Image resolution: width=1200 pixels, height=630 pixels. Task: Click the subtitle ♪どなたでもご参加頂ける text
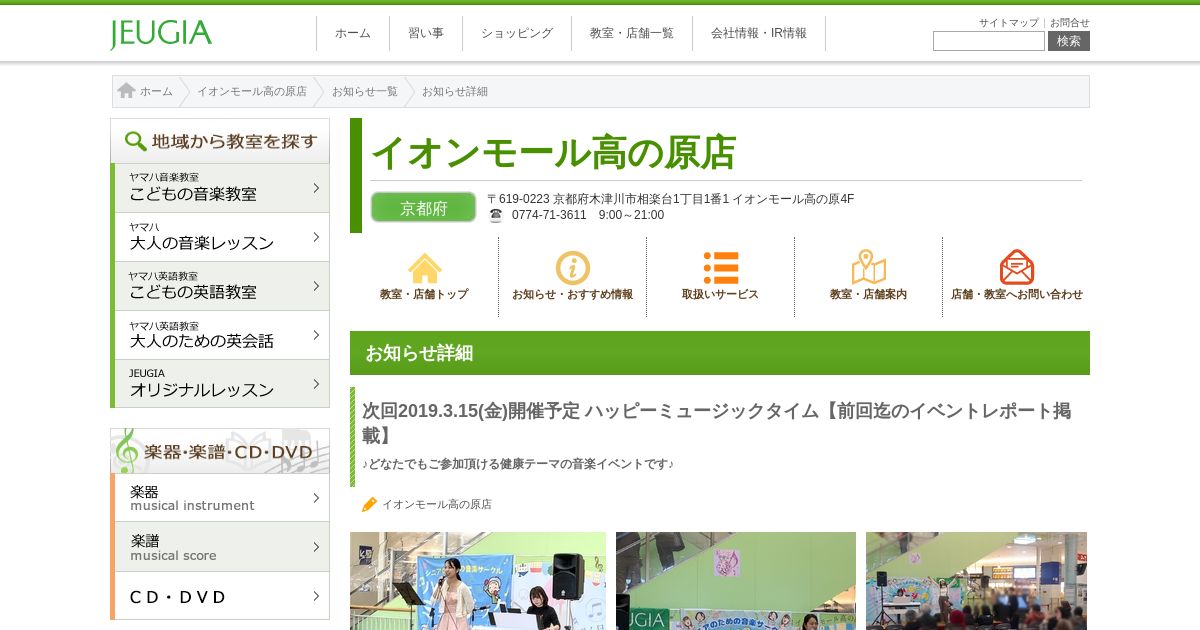[x=518, y=464]
